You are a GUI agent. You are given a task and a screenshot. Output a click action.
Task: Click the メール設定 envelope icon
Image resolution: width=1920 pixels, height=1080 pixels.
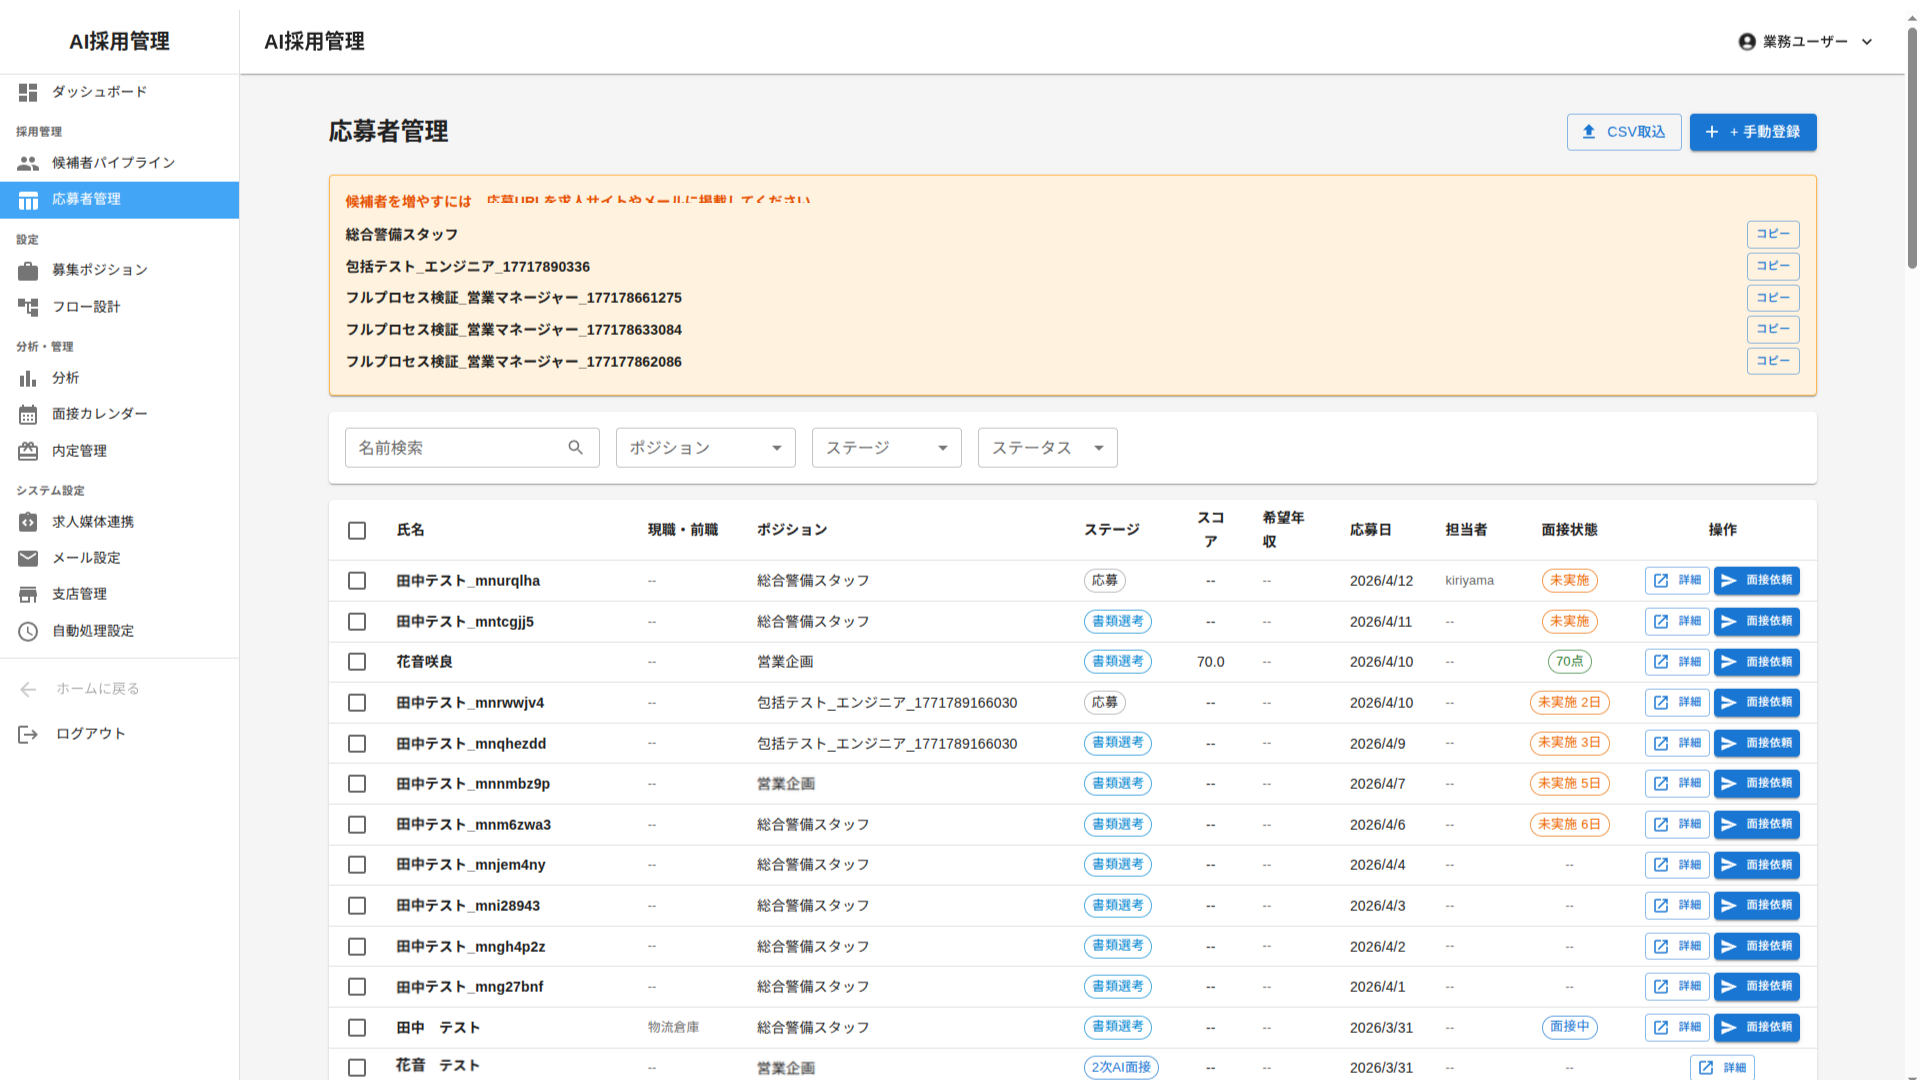tap(28, 558)
